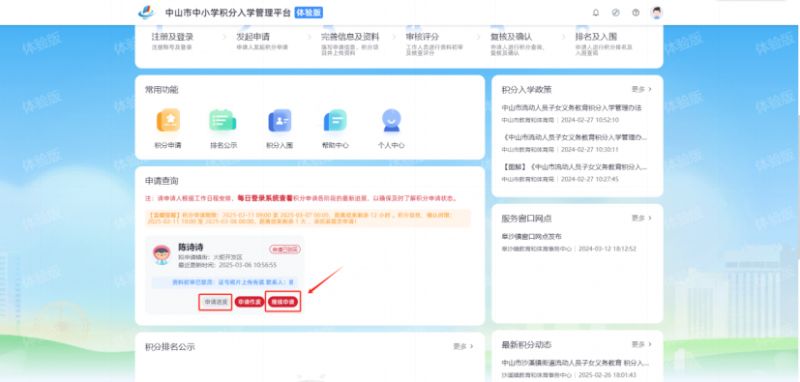
Task: Open the news item under 最新积分动态
Action: point(575,363)
